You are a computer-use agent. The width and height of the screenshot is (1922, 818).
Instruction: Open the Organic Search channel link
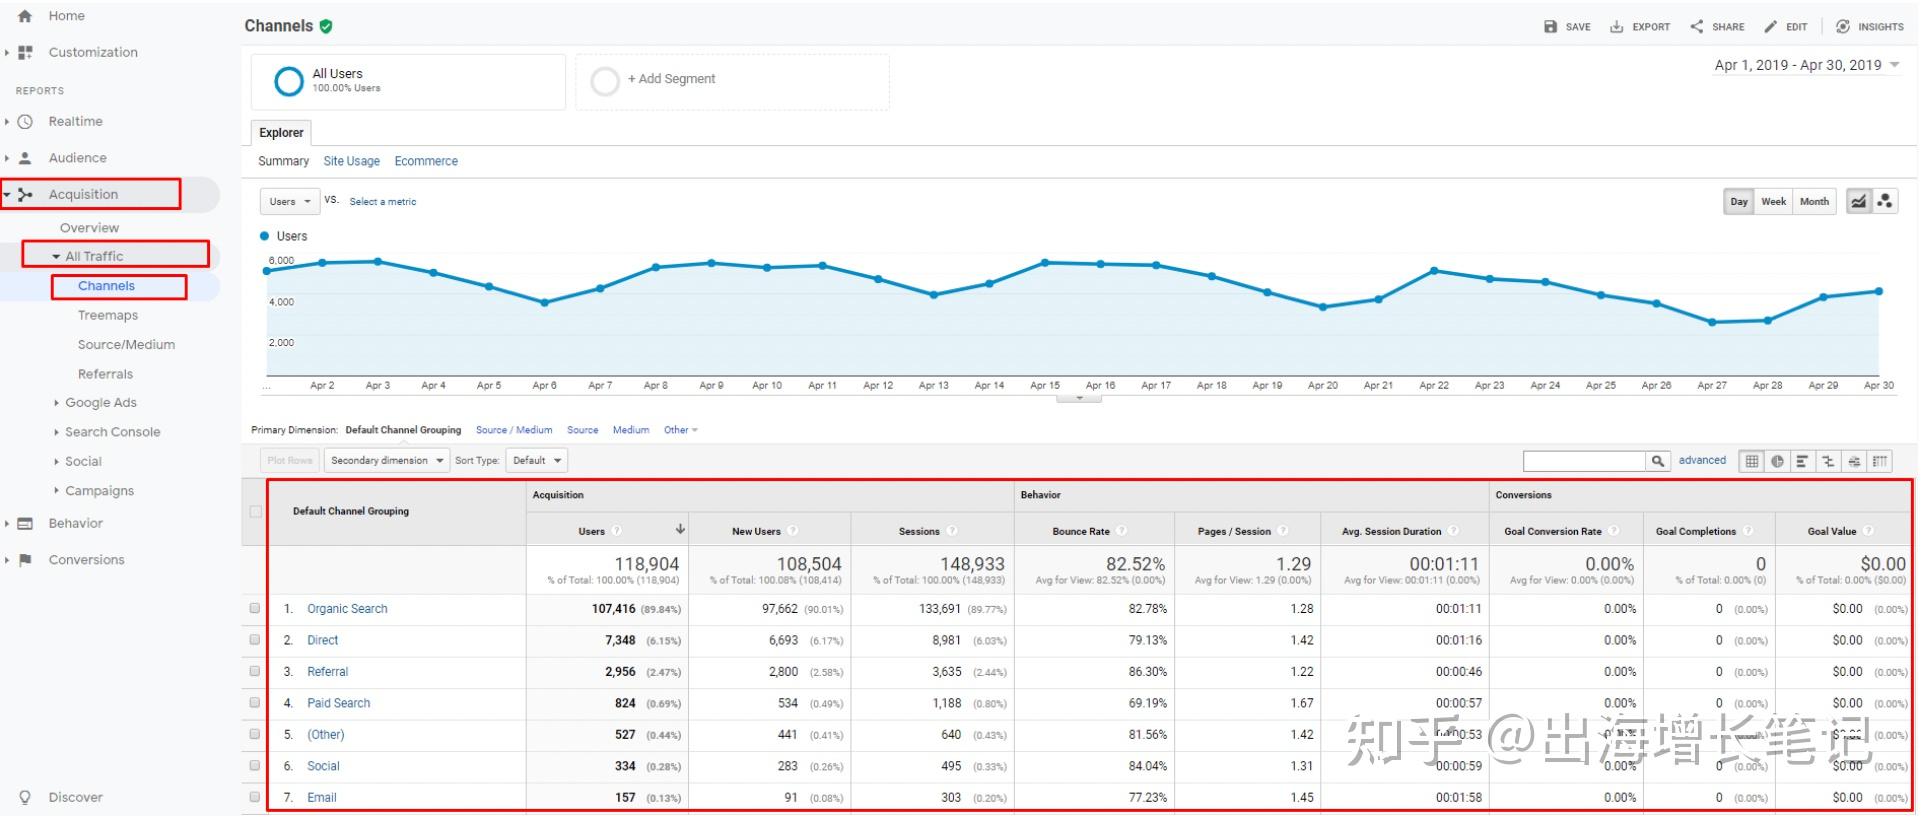click(347, 609)
